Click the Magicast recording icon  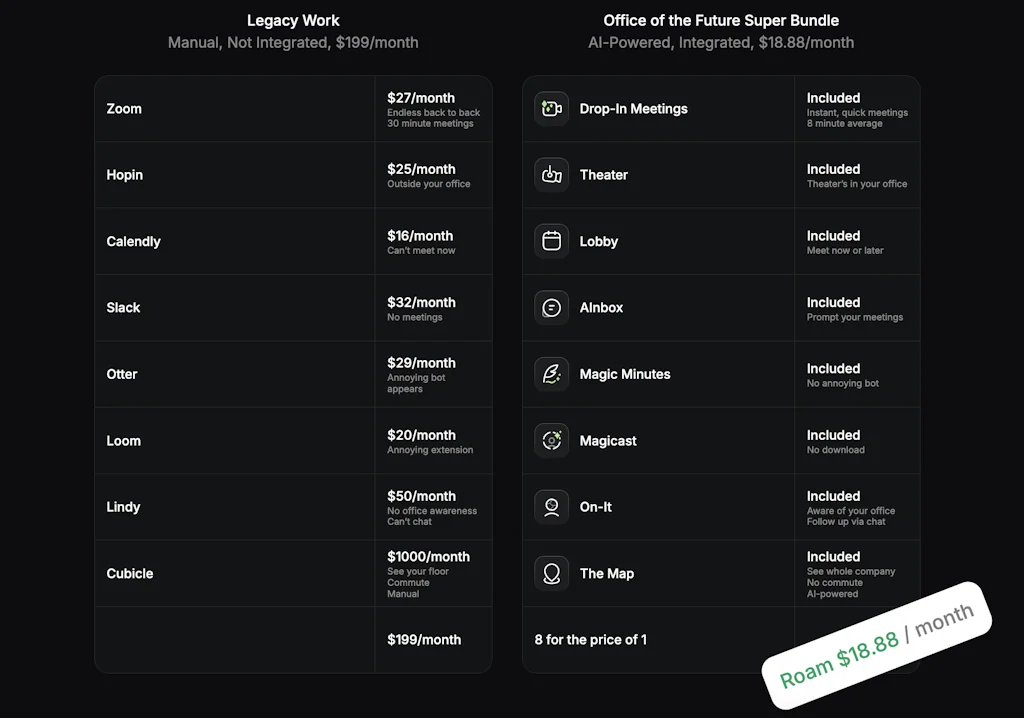[551, 440]
